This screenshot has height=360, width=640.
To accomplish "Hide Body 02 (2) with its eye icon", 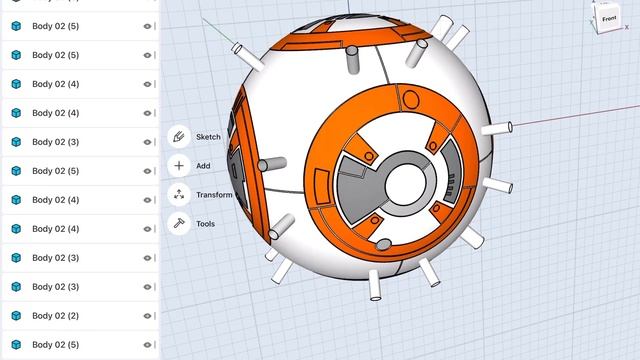I will tap(147, 316).
